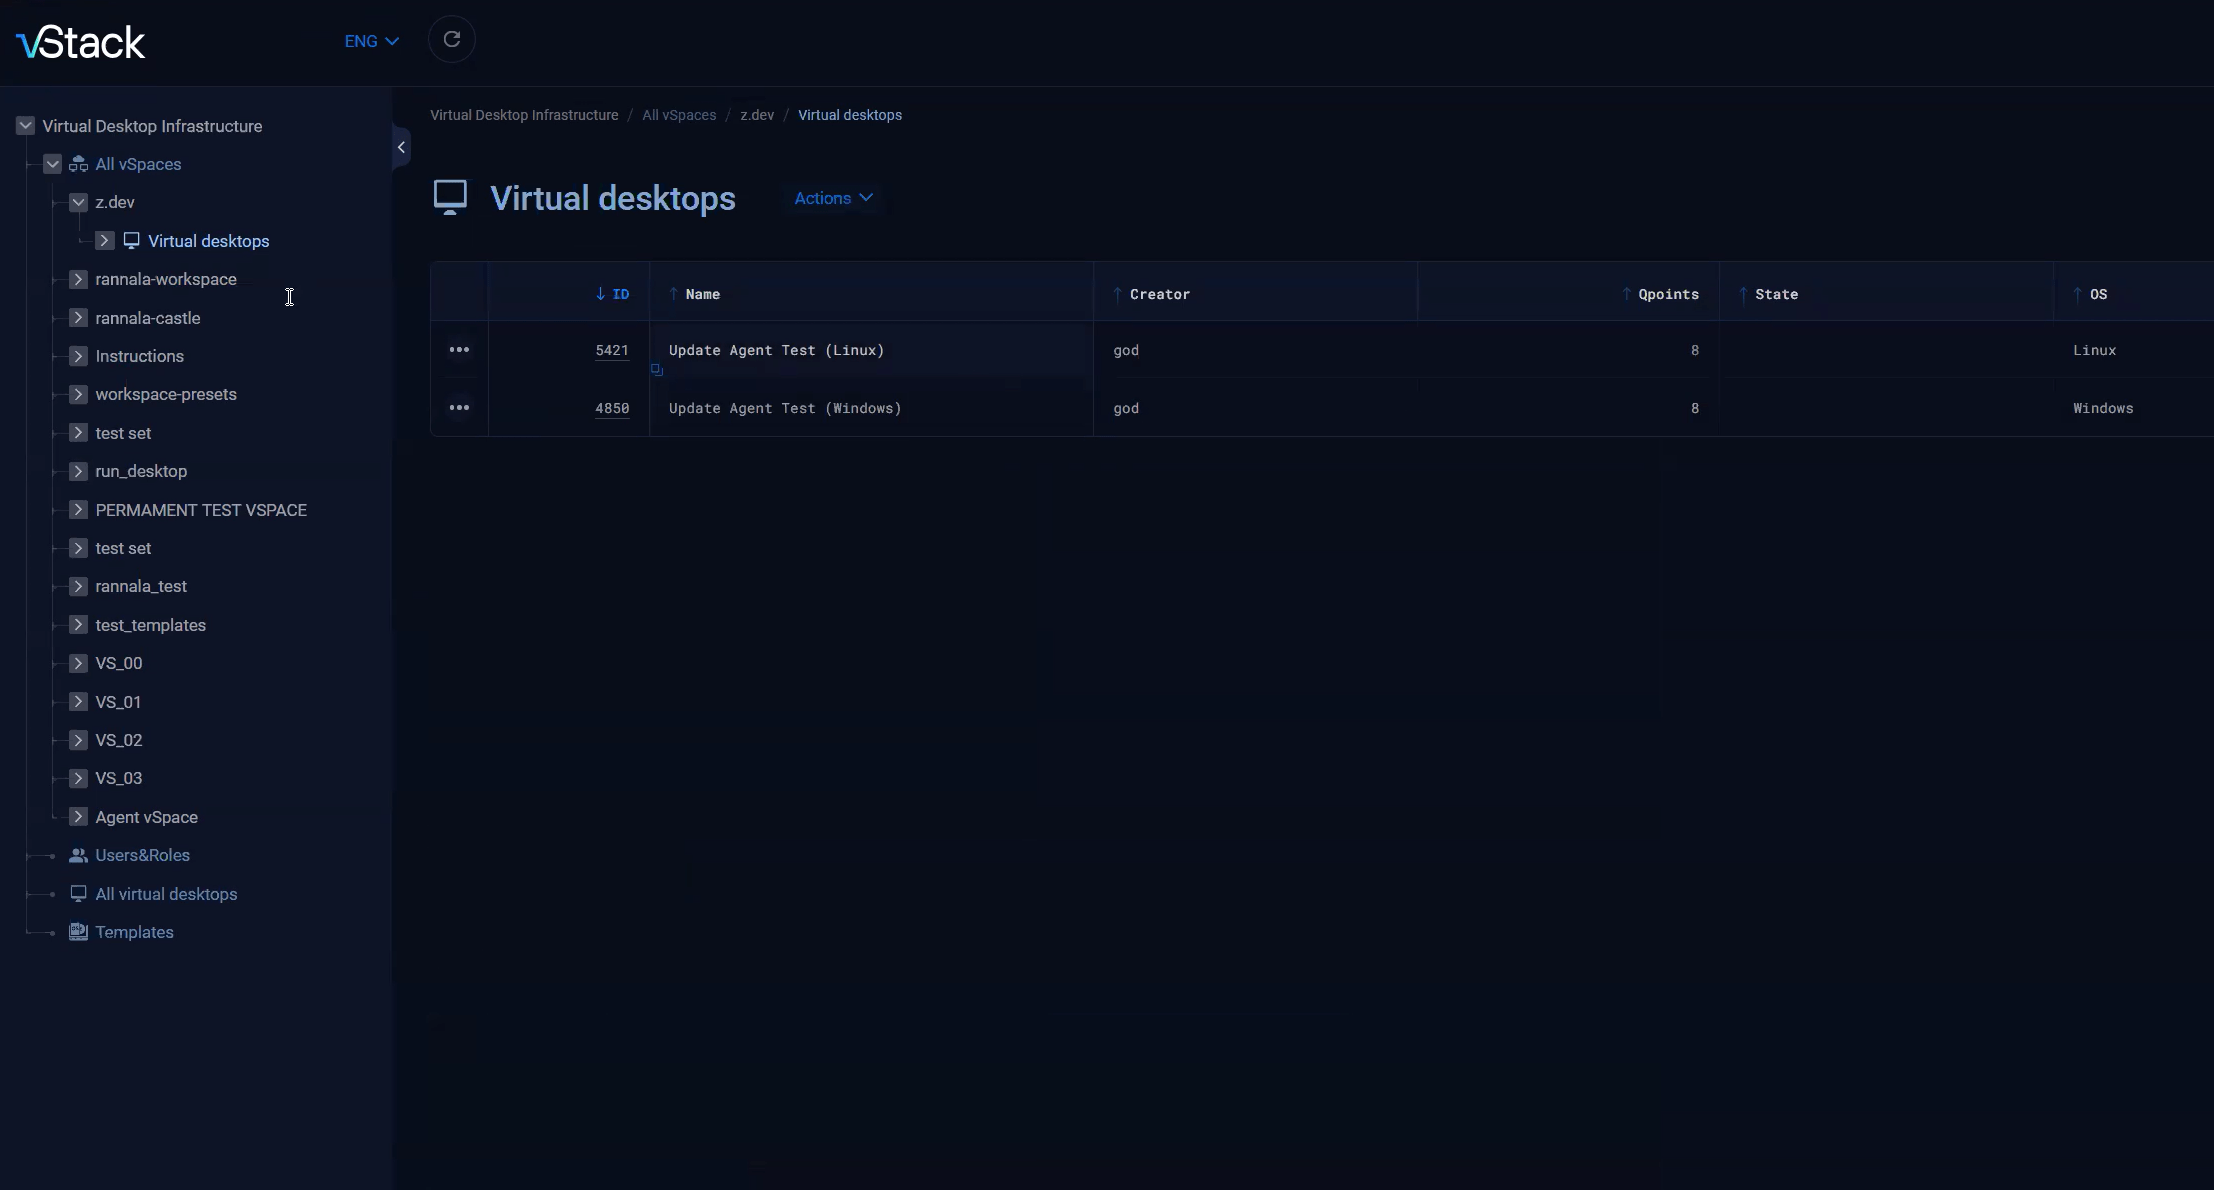Open desktop ID 5421 link
The height and width of the screenshot is (1190, 2214).
pos(612,350)
